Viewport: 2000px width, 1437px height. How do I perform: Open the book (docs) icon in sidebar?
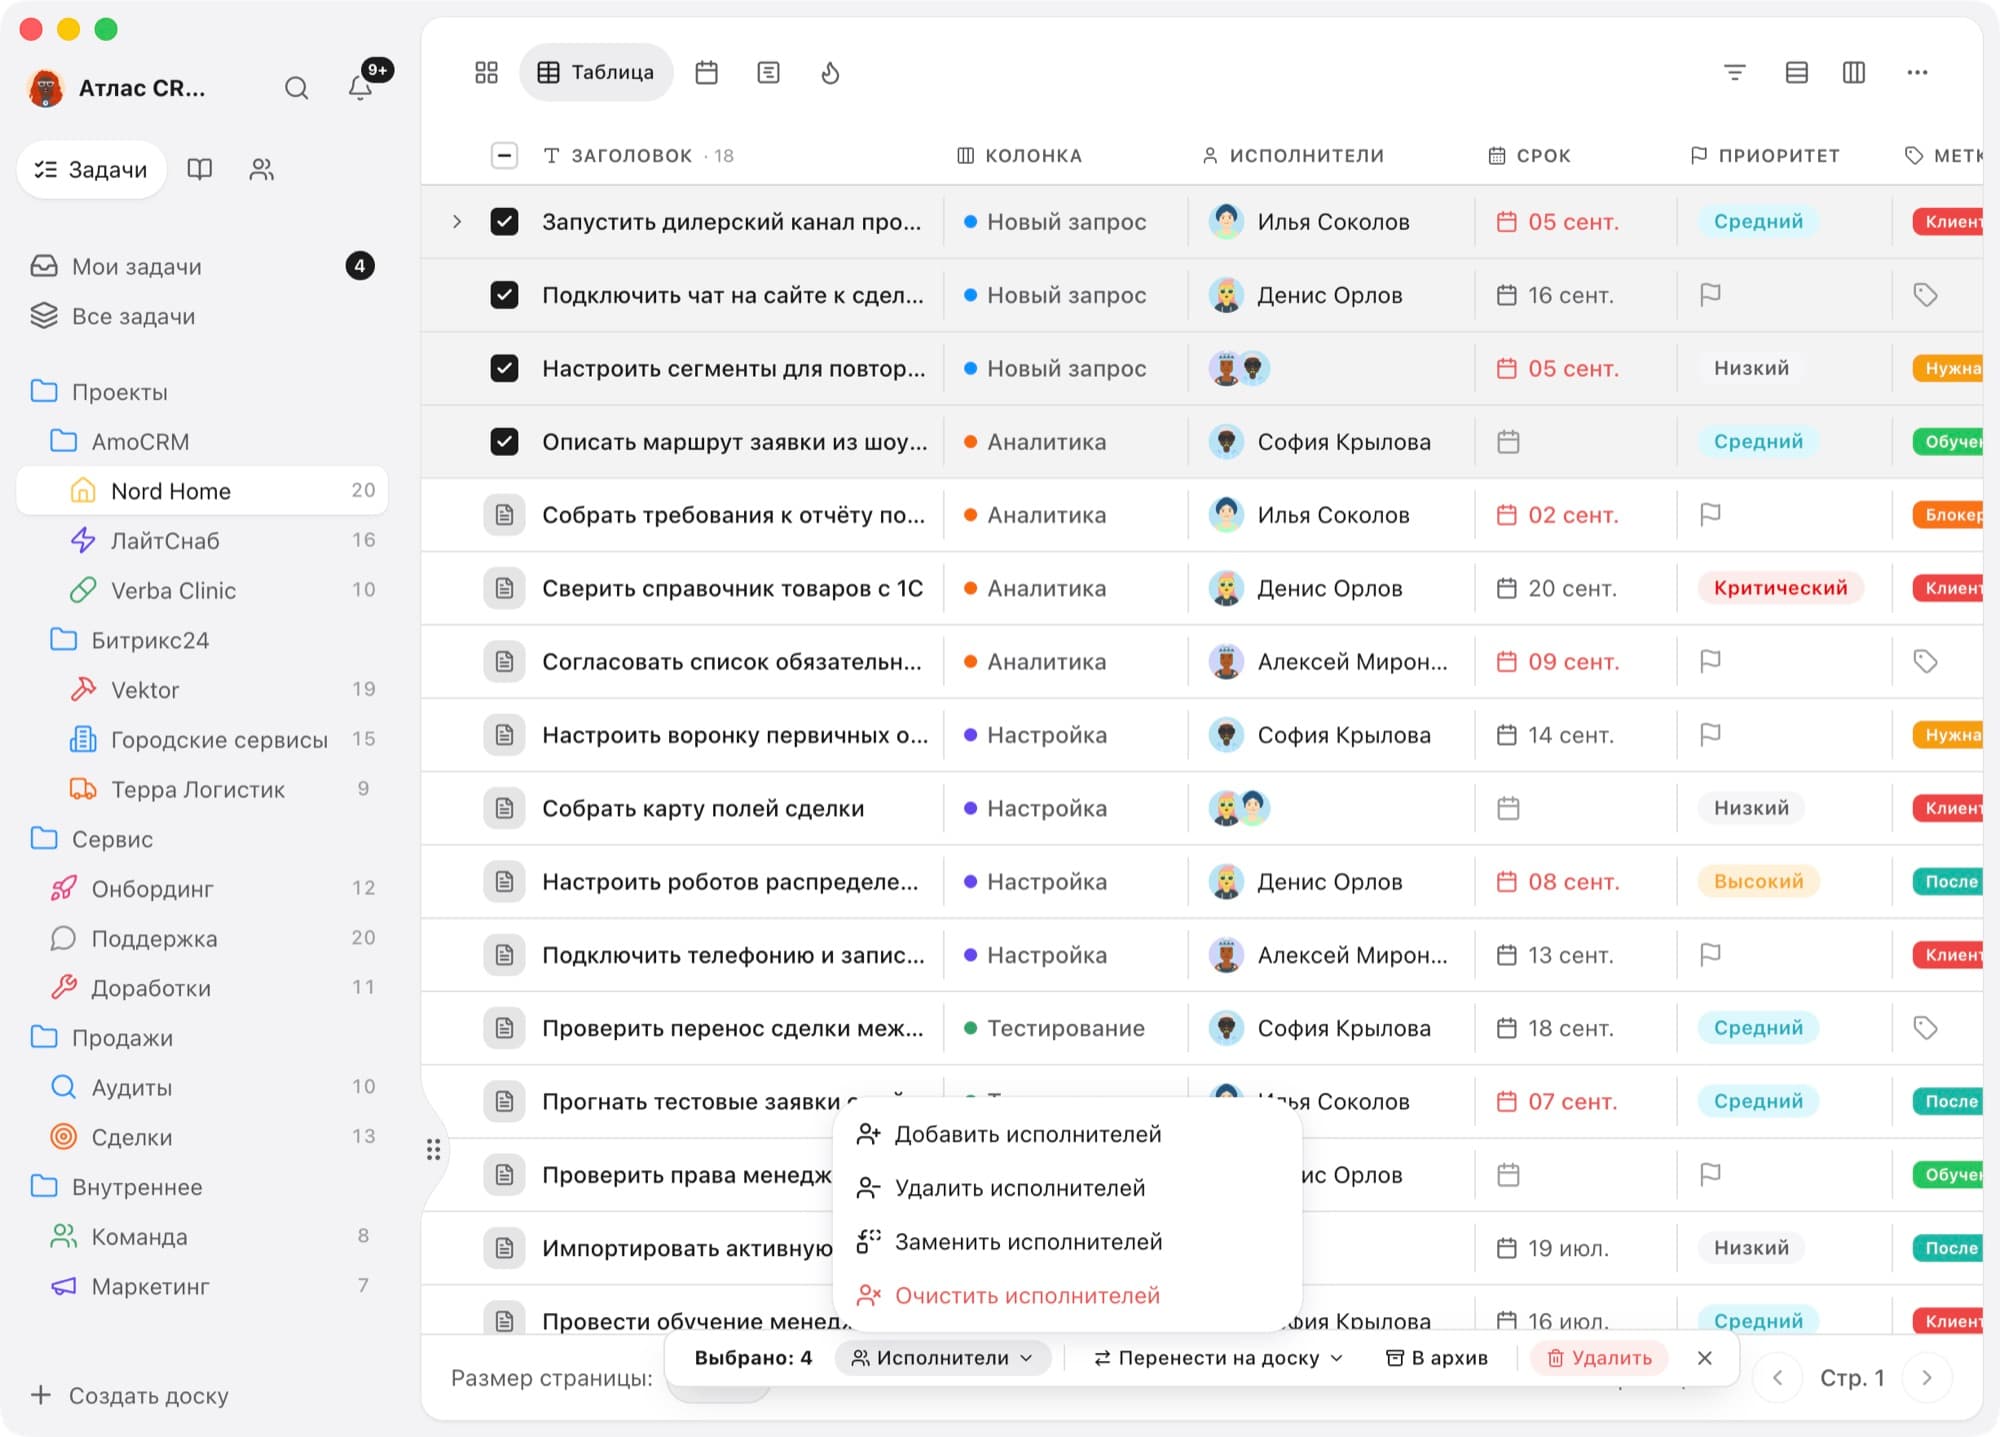click(x=200, y=169)
